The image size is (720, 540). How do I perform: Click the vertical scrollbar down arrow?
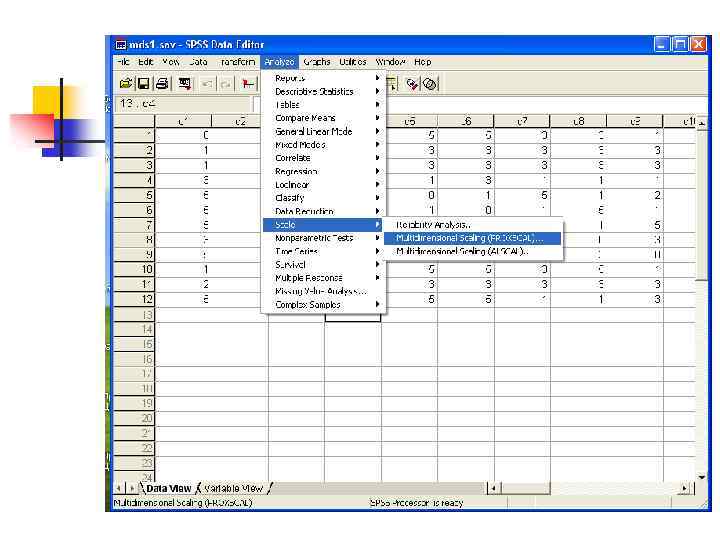(702, 478)
